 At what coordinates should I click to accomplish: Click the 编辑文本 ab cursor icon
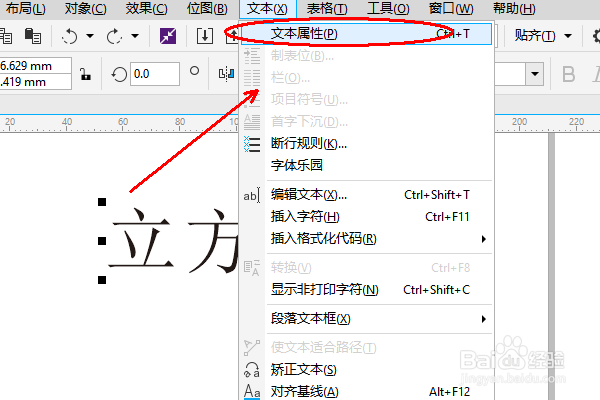coord(252,196)
